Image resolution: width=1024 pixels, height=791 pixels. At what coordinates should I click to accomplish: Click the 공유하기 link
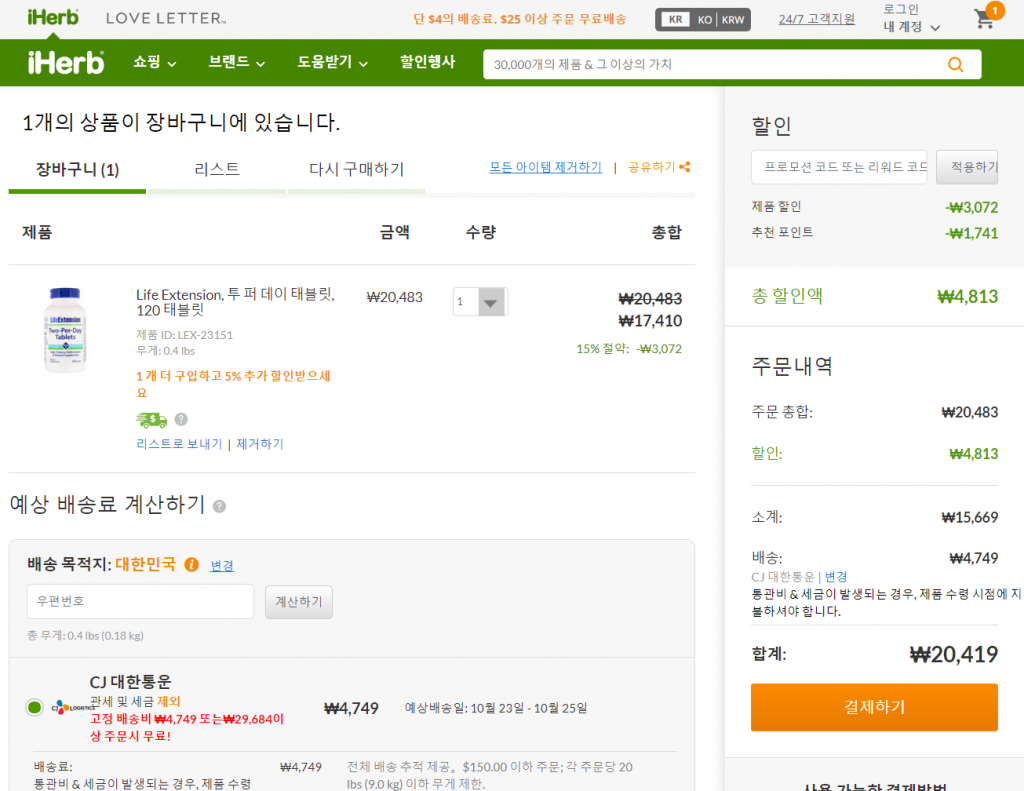click(x=651, y=167)
